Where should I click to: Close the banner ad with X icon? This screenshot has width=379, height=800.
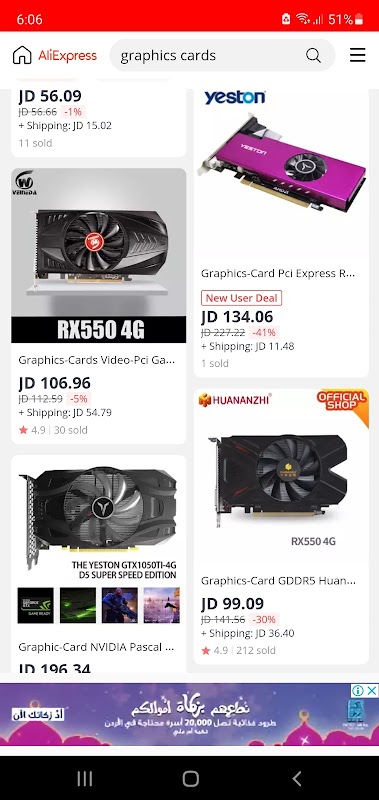[x=372, y=690]
